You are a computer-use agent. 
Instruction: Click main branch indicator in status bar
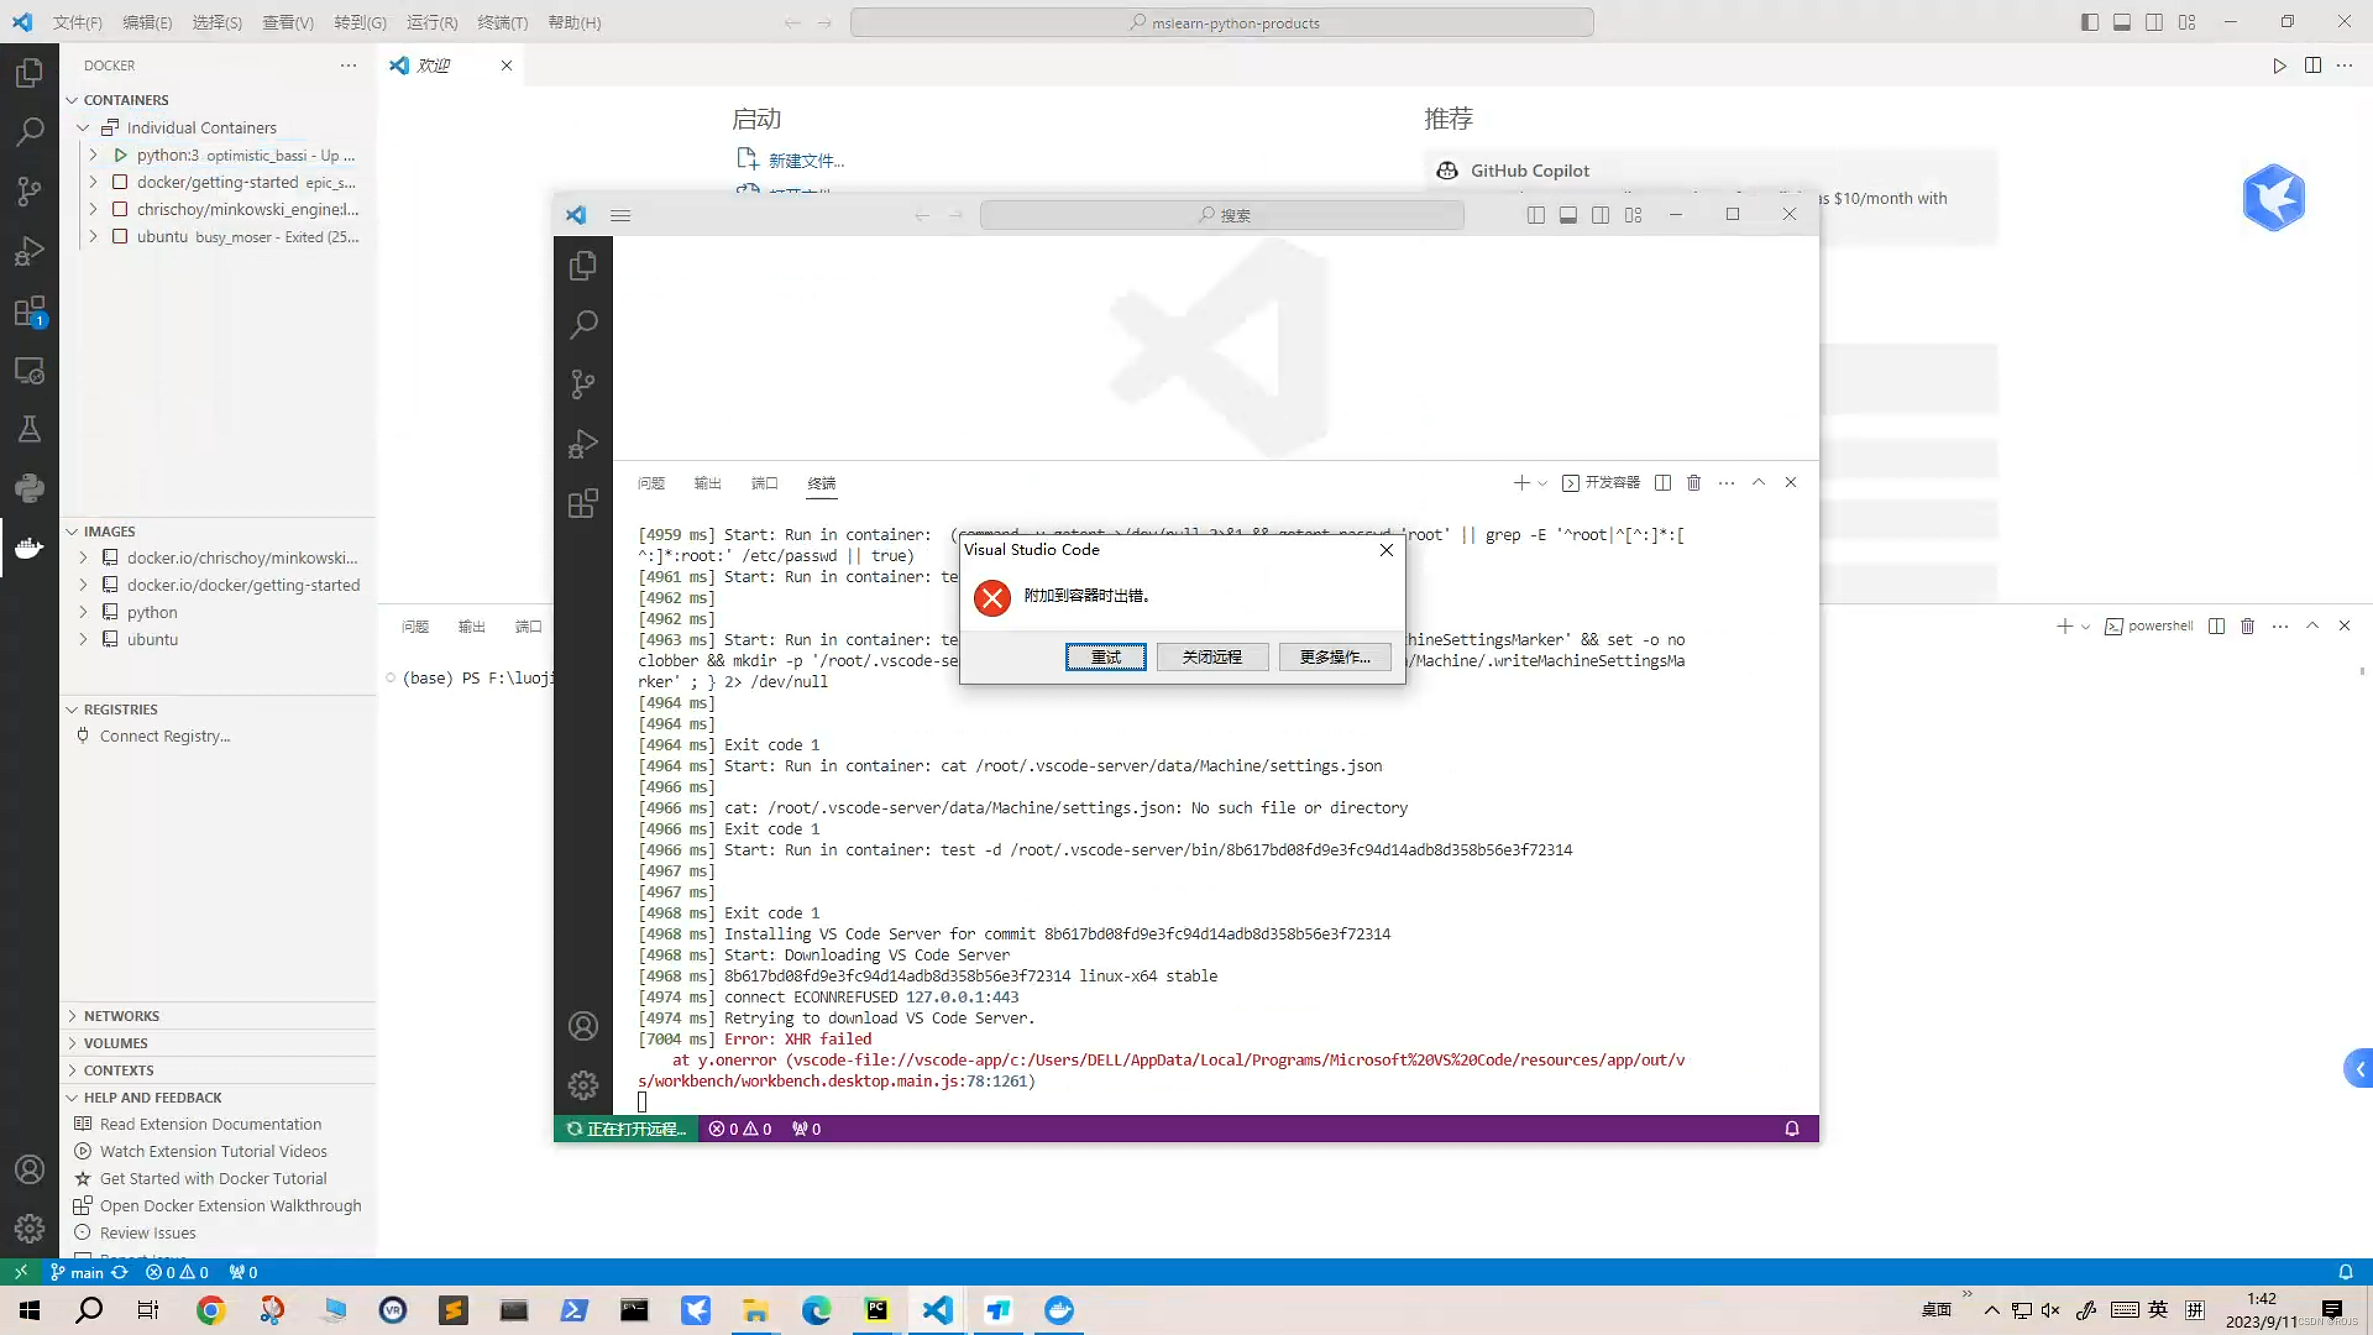tap(78, 1272)
